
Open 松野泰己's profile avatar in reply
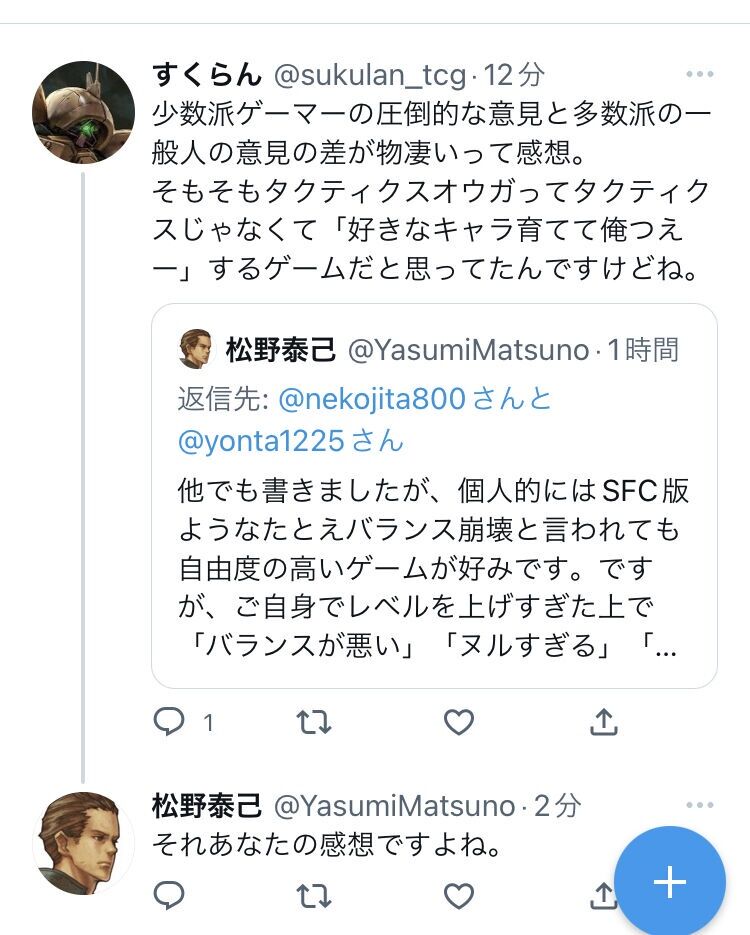coord(84,842)
